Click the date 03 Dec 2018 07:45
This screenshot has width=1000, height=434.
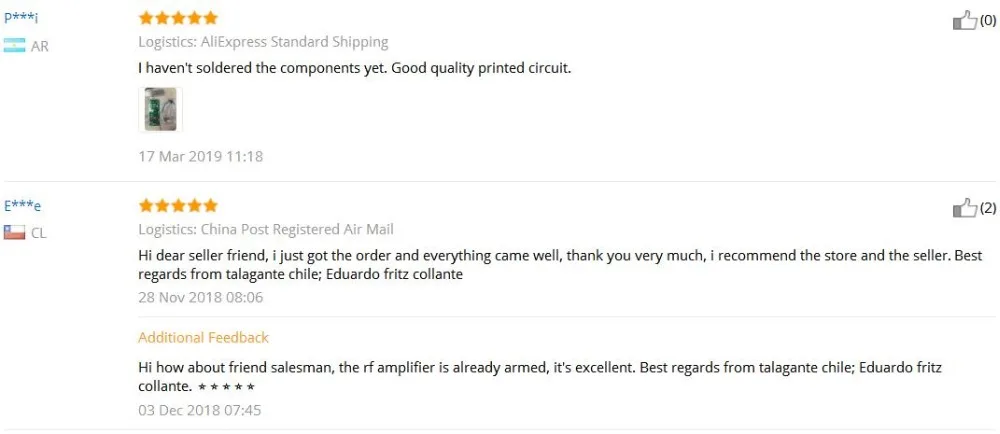coord(200,410)
